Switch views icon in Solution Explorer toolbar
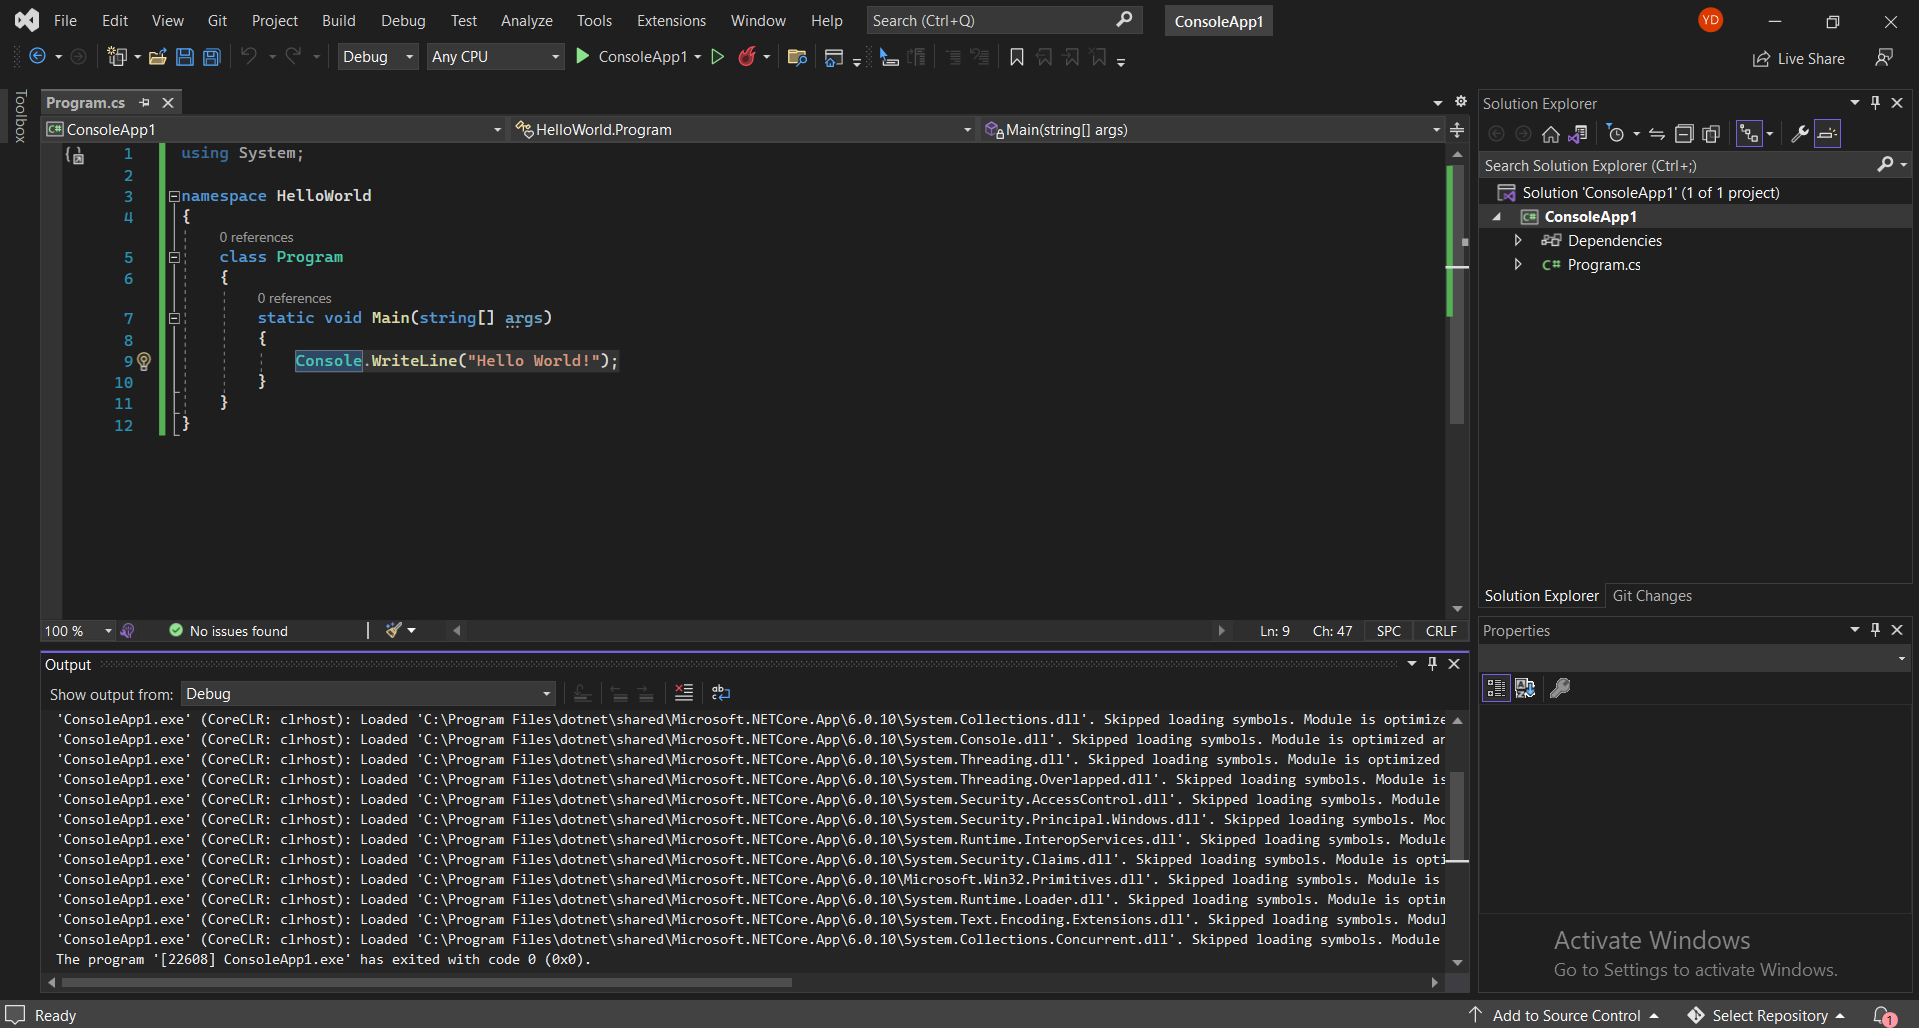 click(1578, 134)
